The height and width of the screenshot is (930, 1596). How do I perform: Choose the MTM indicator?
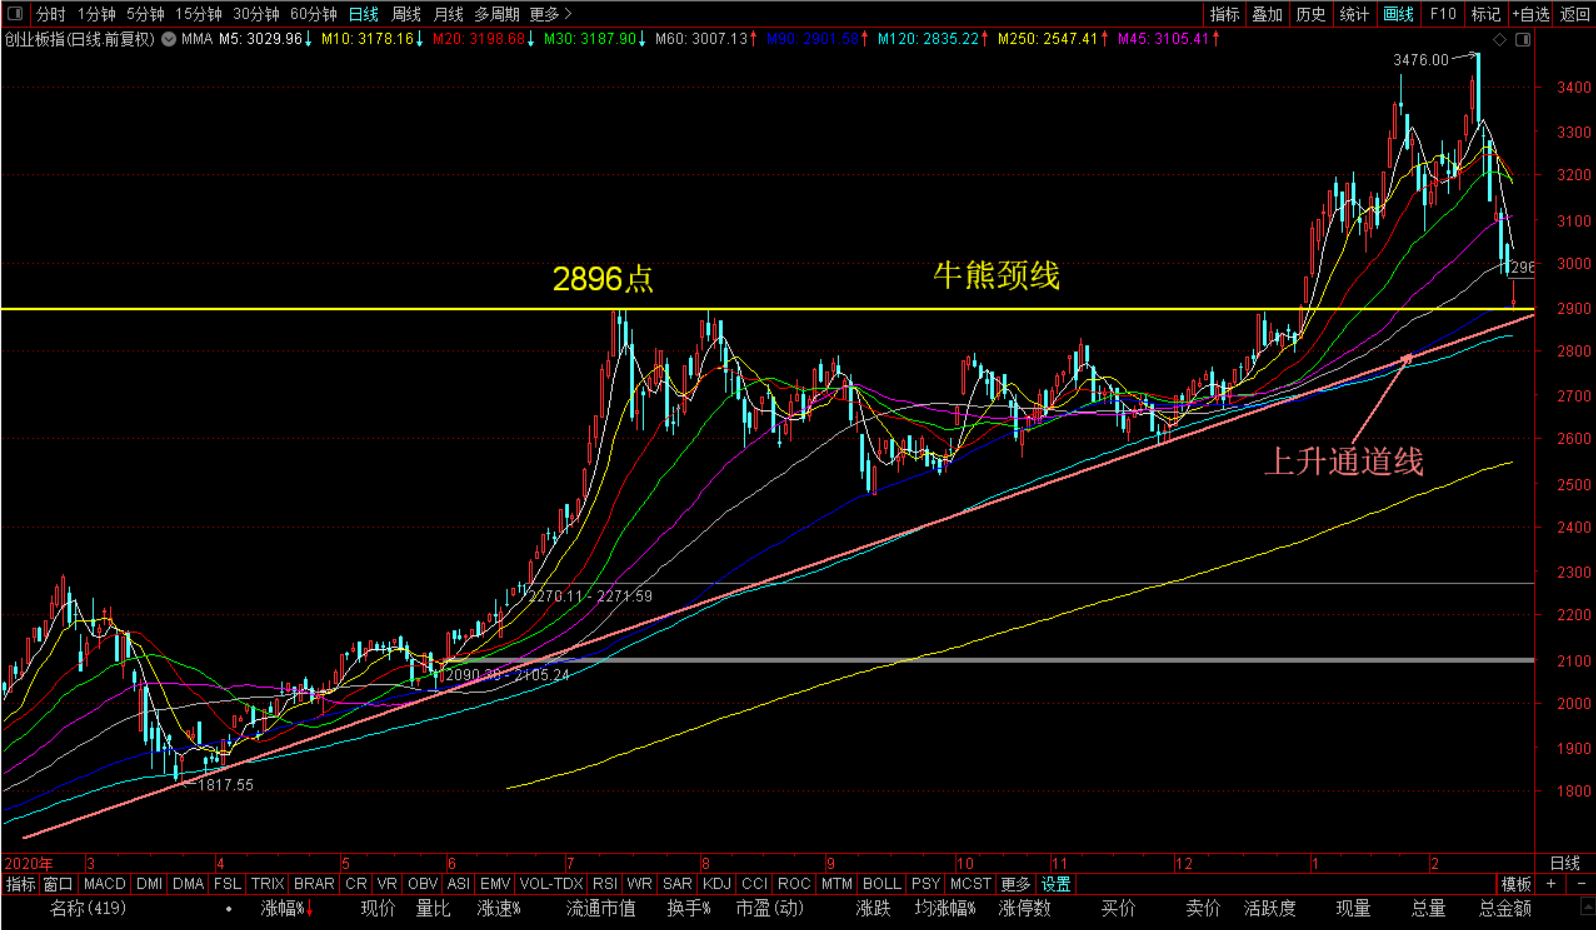tap(837, 884)
